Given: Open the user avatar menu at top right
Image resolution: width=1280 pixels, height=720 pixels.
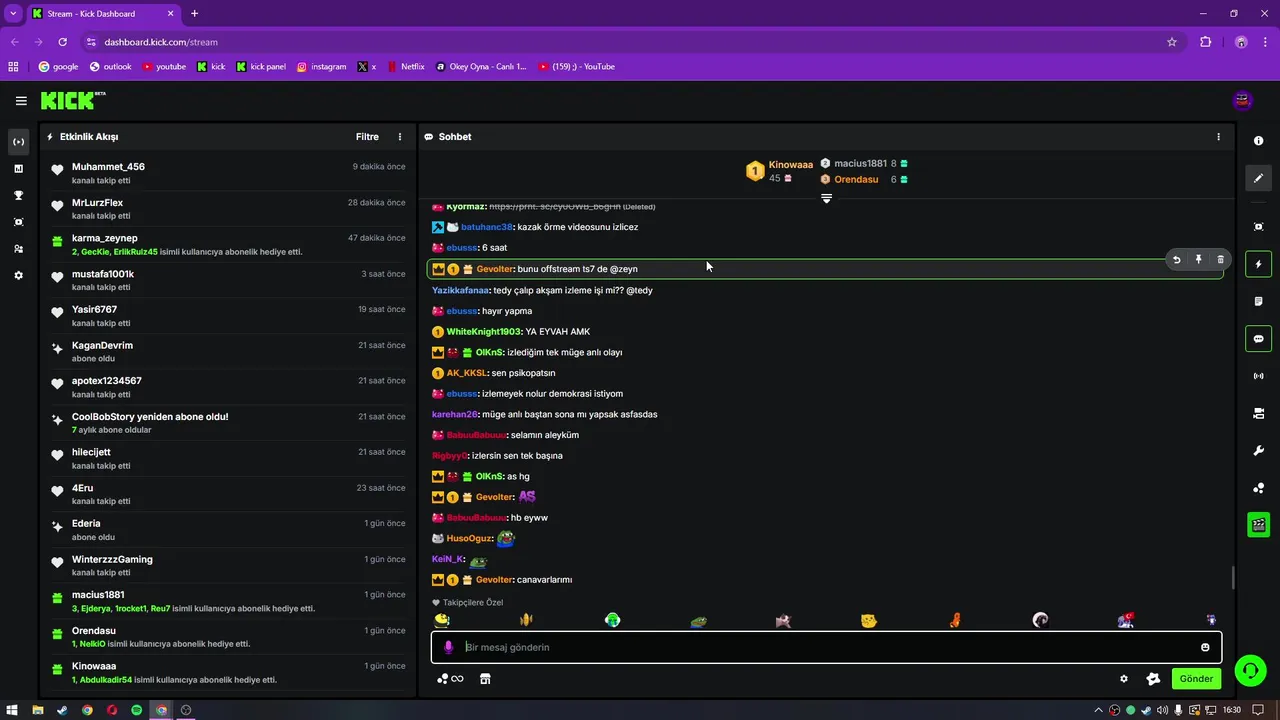Looking at the screenshot, I should coord(1243,100).
